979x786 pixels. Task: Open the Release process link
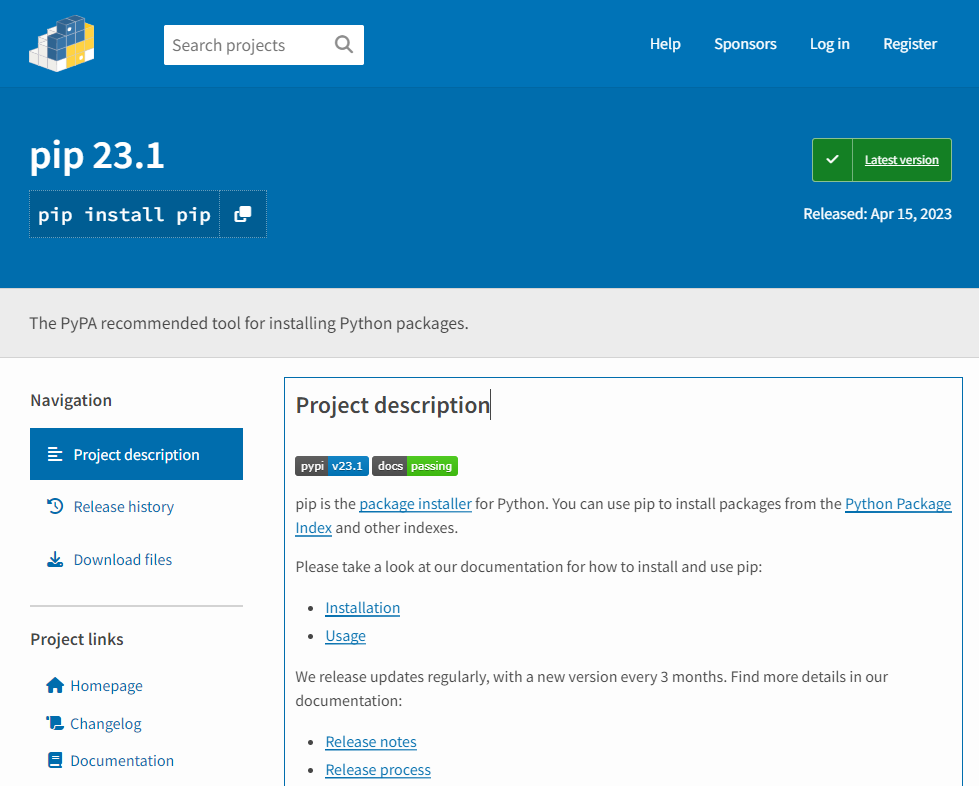coord(378,770)
